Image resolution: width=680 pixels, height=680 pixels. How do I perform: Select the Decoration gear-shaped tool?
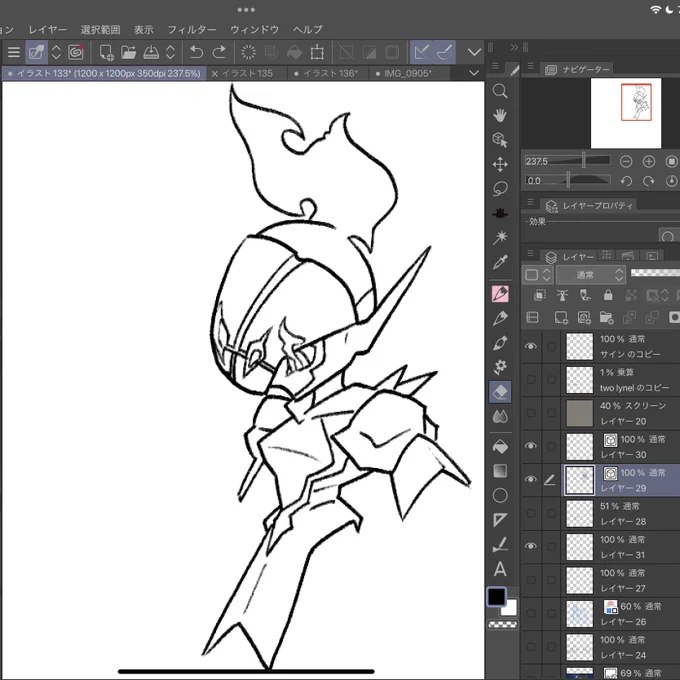point(500,367)
